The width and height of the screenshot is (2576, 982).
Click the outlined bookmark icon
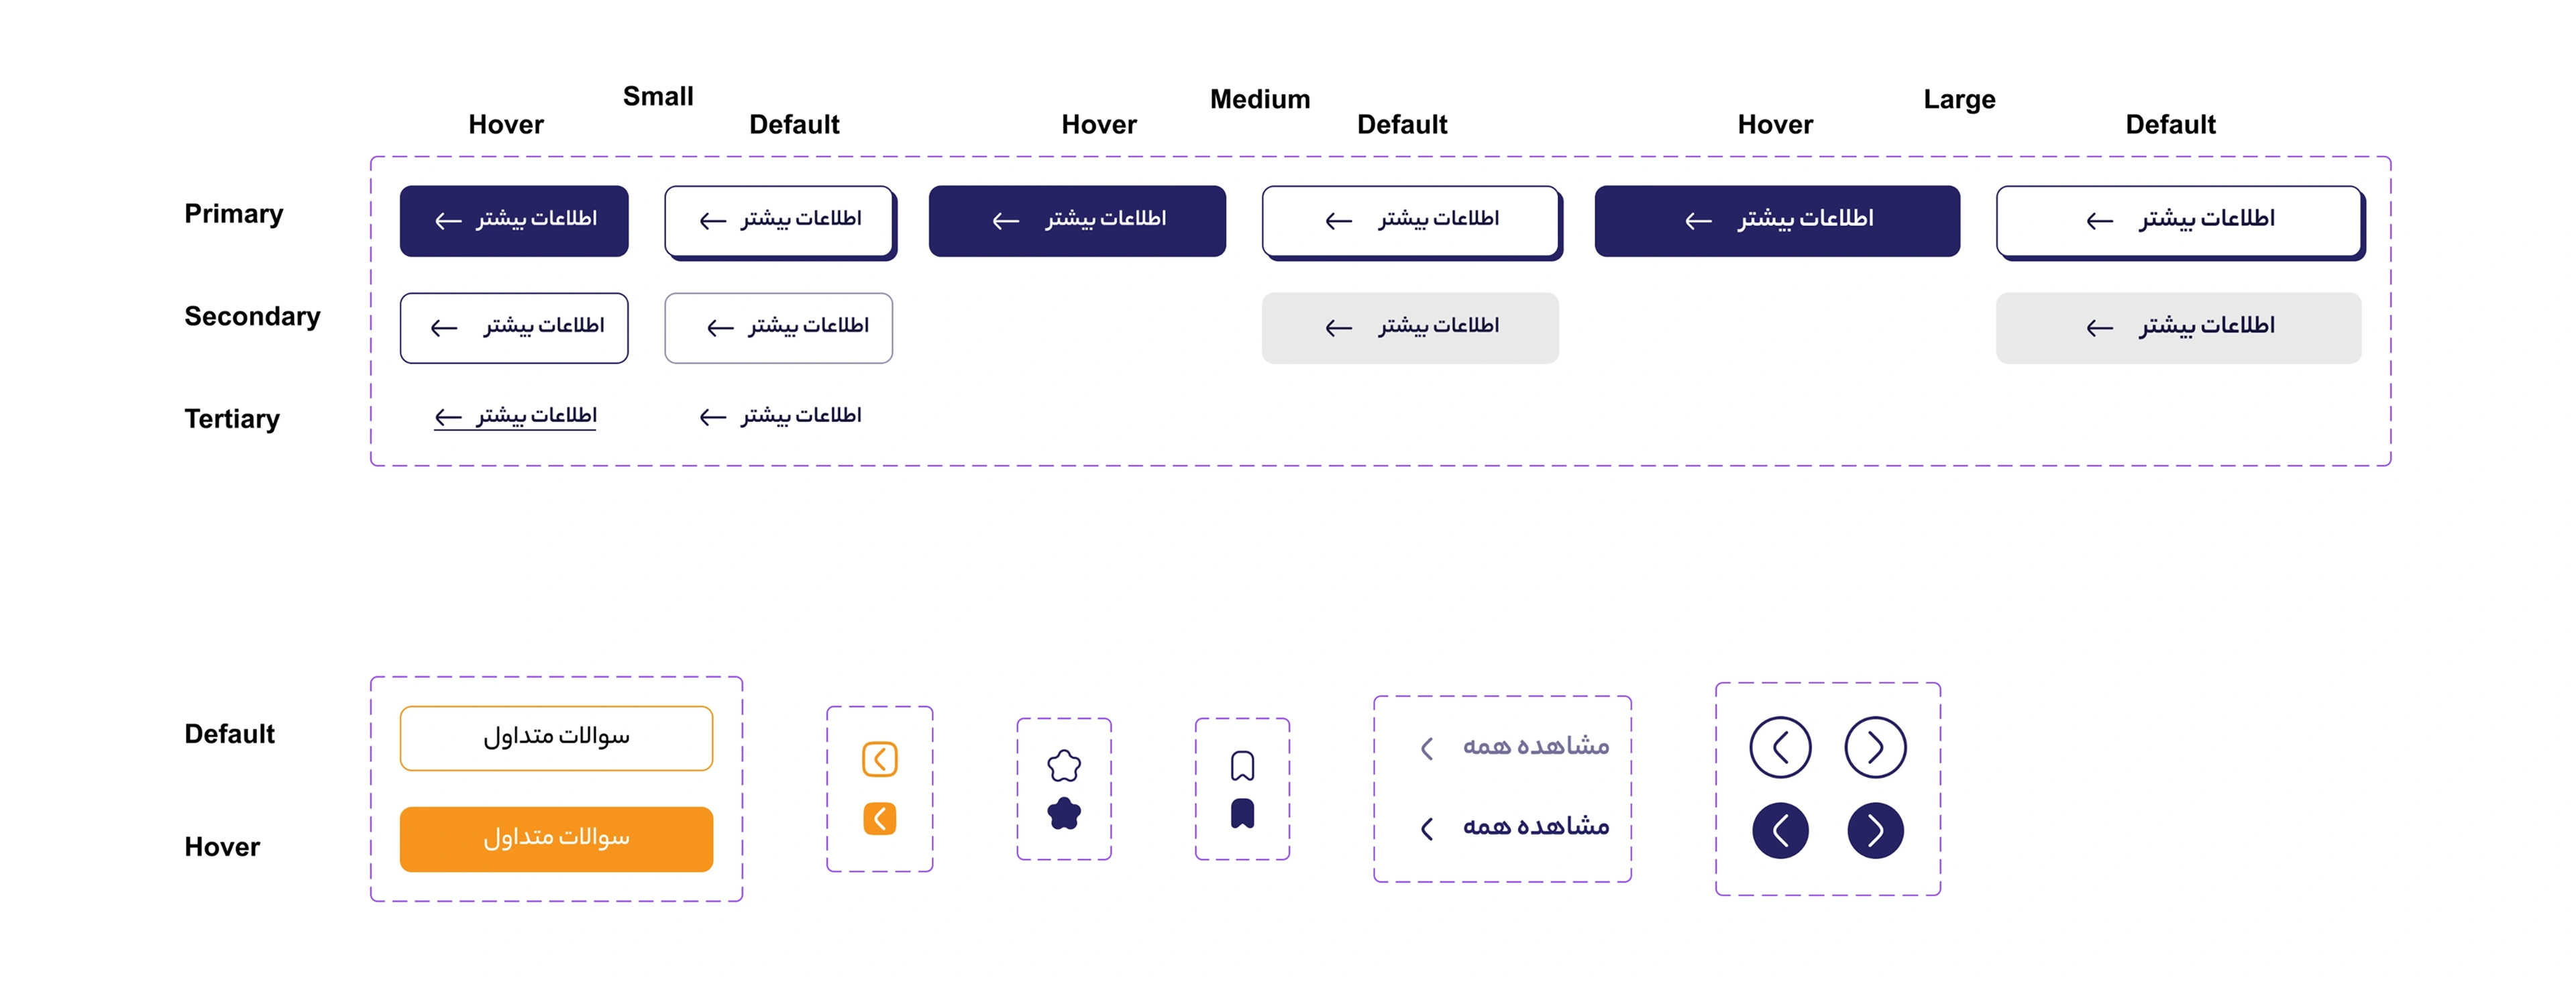pyautogui.click(x=1242, y=766)
